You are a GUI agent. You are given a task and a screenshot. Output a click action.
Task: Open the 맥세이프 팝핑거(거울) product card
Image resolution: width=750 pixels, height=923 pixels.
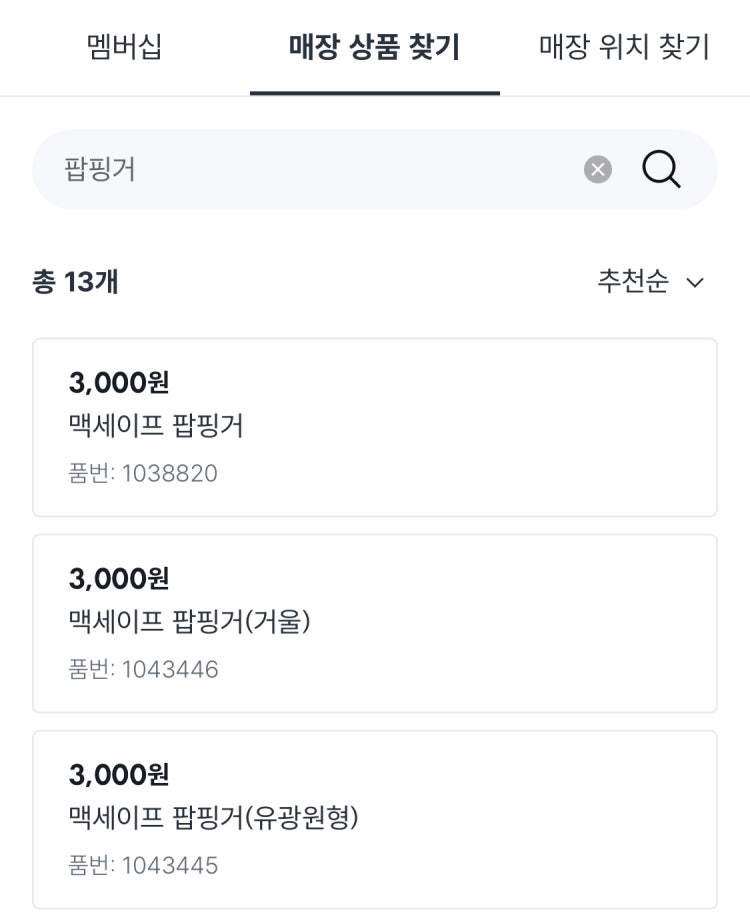pos(374,623)
